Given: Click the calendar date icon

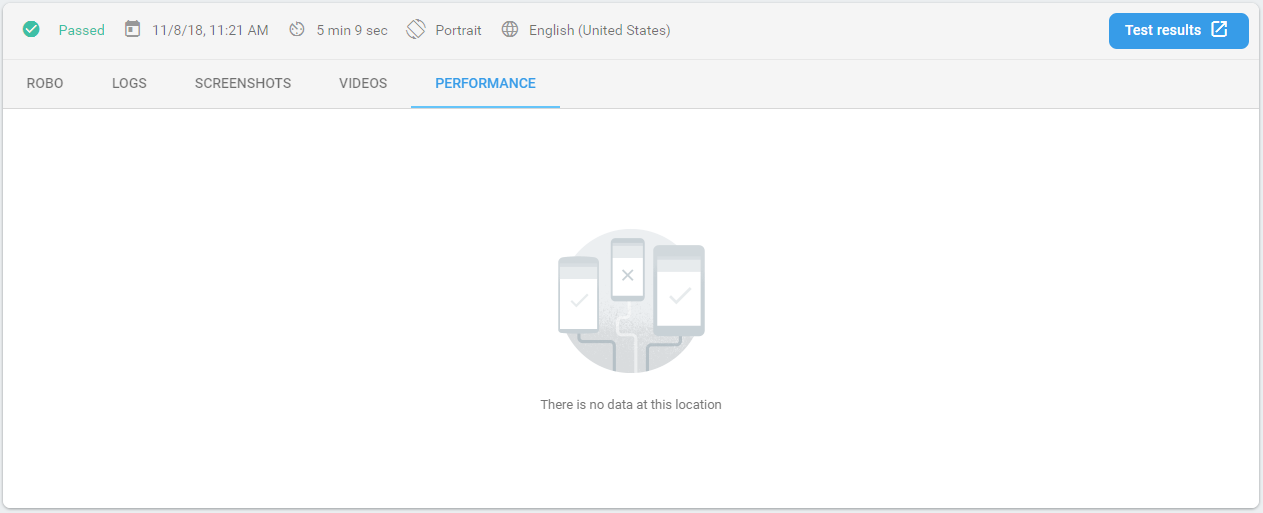Looking at the screenshot, I should coord(132,29).
